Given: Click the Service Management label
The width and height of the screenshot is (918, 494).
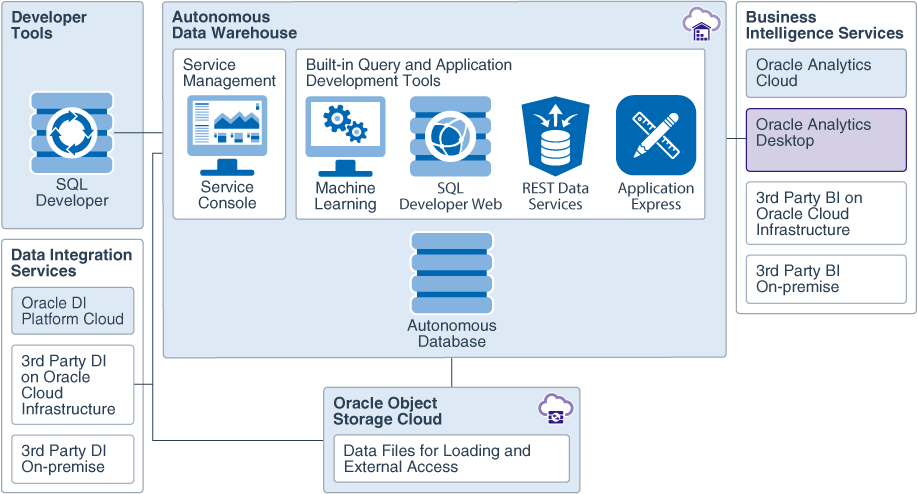Looking at the screenshot, I should click(x=229, y=73).
